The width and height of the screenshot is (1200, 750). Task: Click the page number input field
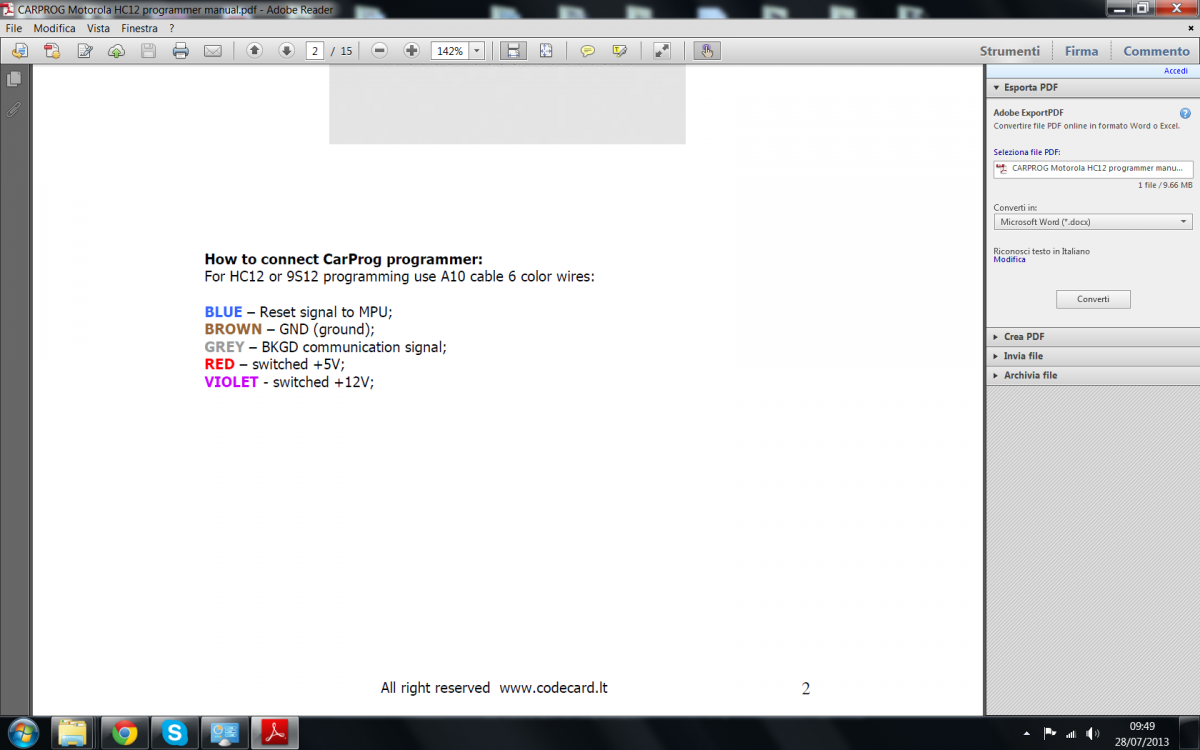click(x=314, y=51)
